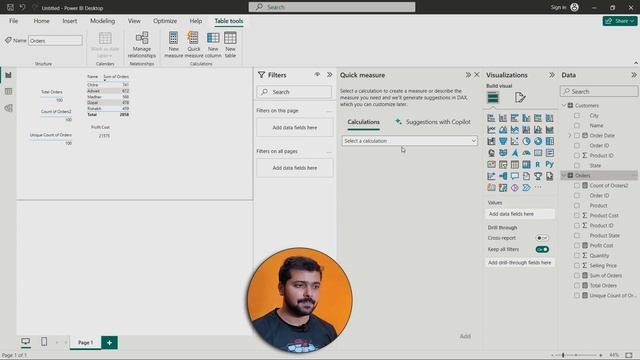Switch to desktop layout icon
This screenshot has width=640, height=360.
[x=25, y=342]
